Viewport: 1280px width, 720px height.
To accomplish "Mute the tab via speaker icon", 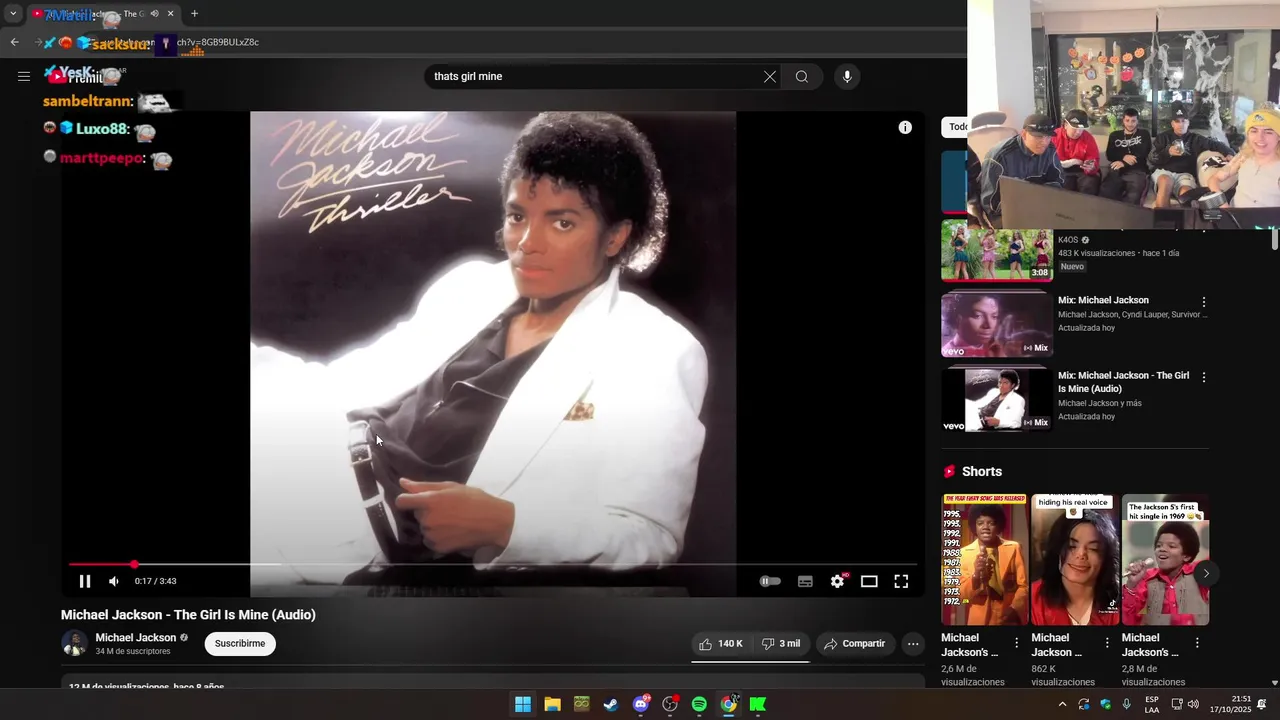I will point(154,14).
